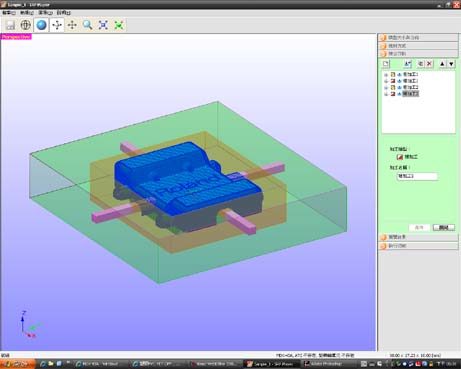Expand the first process tree item
Image resolution: width=461 pixels, height=369 pixels.
pyautogui.click(x=386, y=75)
